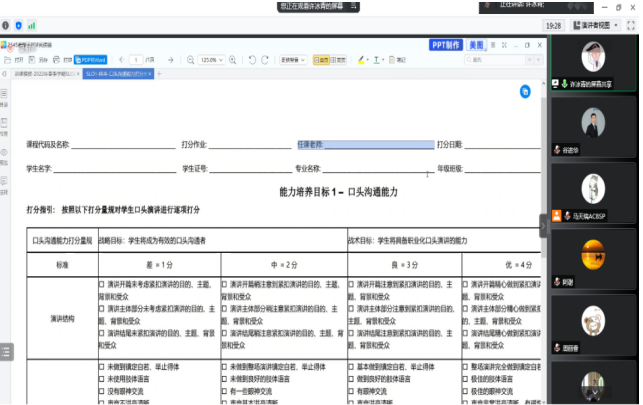The image size is (643, 405).
Task: Go to next page with right arrow
Action: (x=171, y=60)
